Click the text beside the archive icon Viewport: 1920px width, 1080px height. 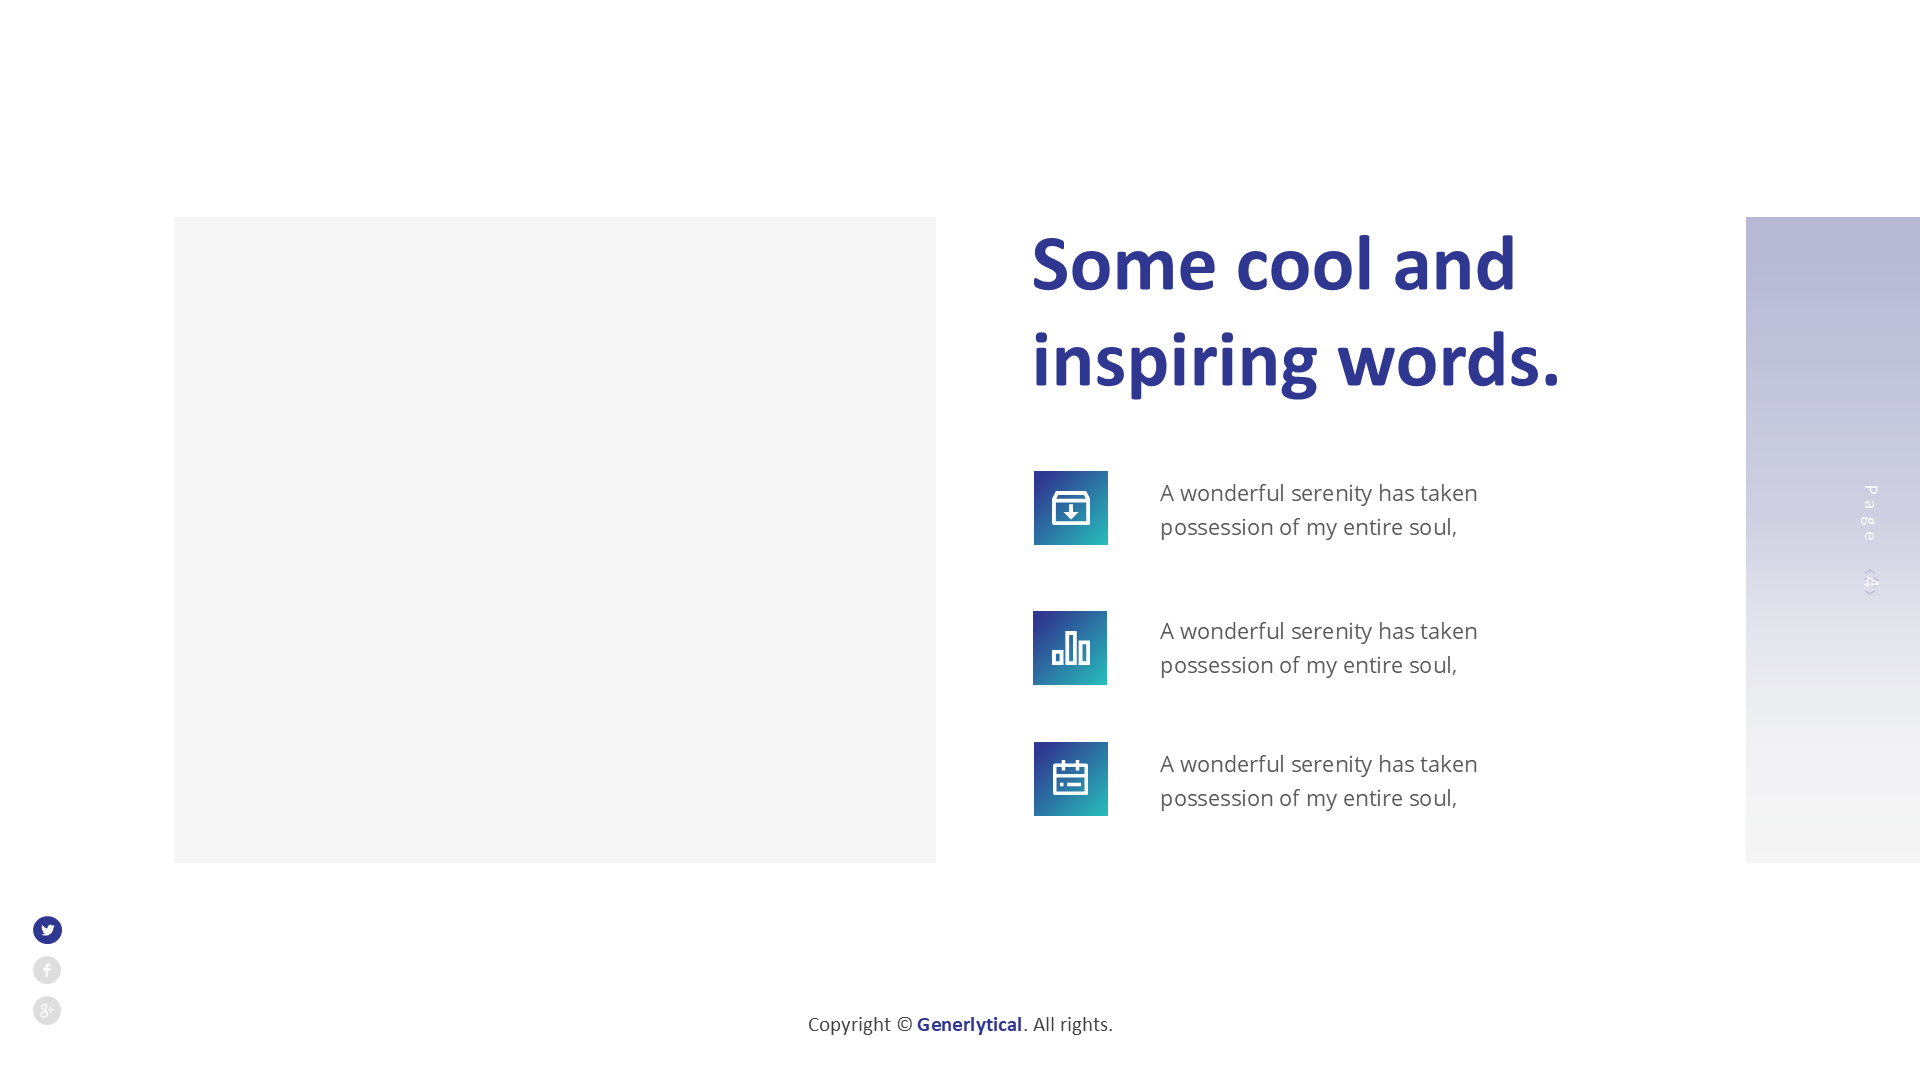click(x=1318, y=510)
